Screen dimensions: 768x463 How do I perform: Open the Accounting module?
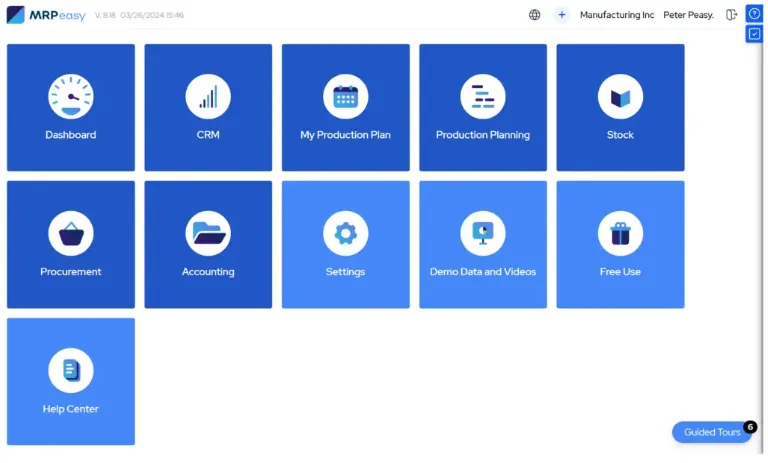208,244
